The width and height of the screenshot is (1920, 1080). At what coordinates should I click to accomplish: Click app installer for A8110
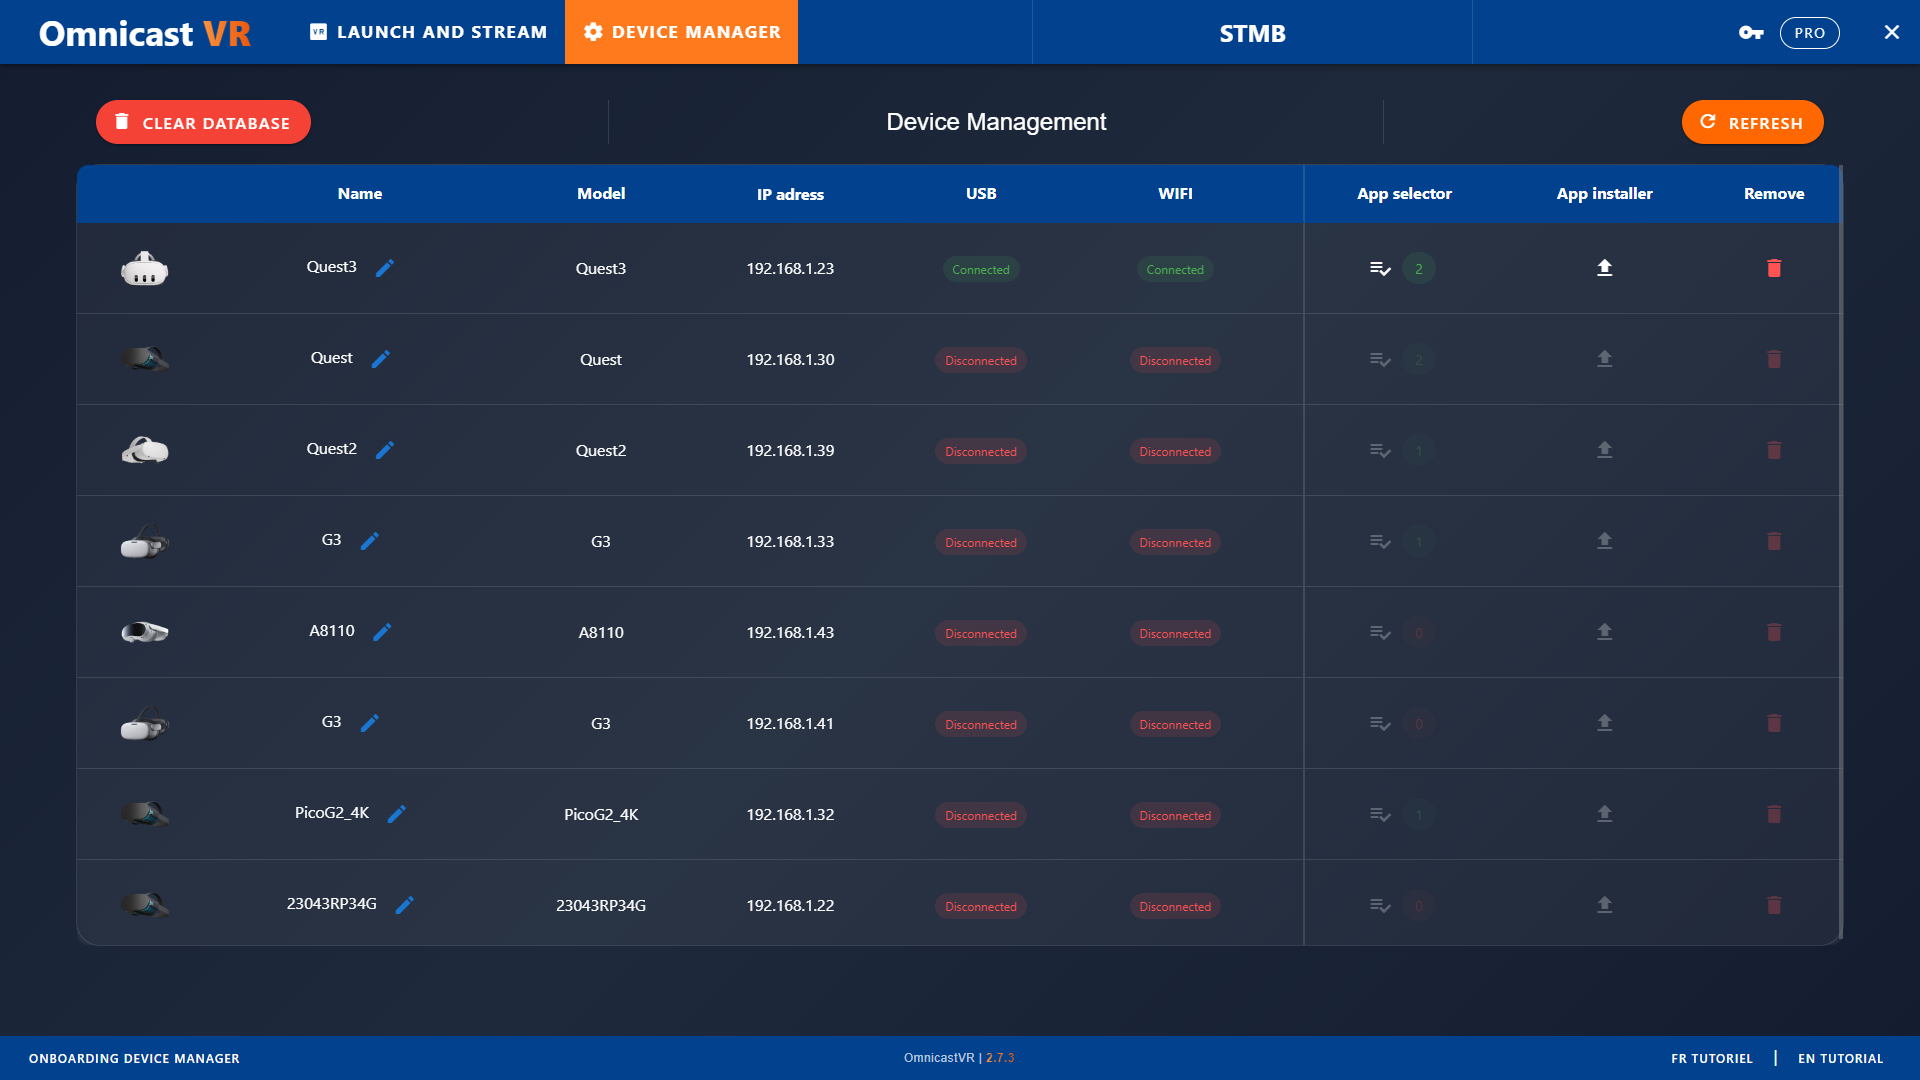(x=1604, y=632)
